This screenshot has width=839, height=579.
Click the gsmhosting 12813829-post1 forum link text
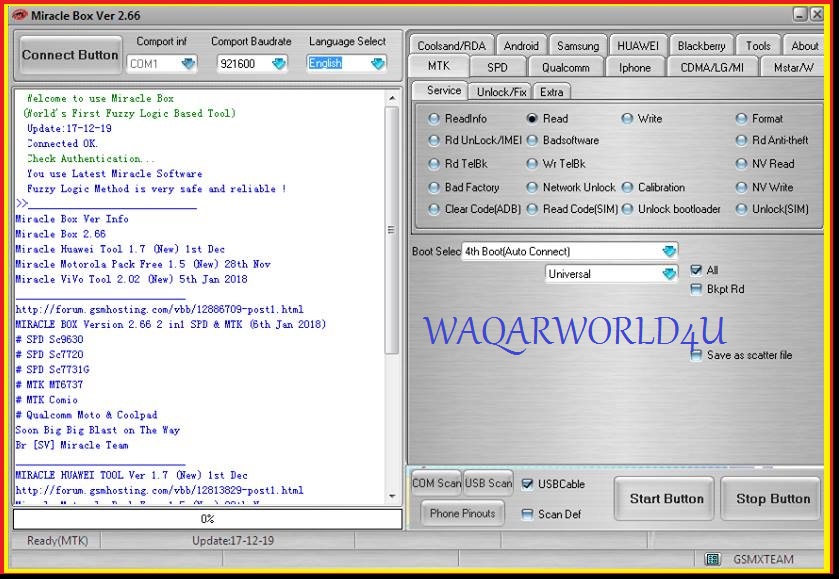[159, 490]
